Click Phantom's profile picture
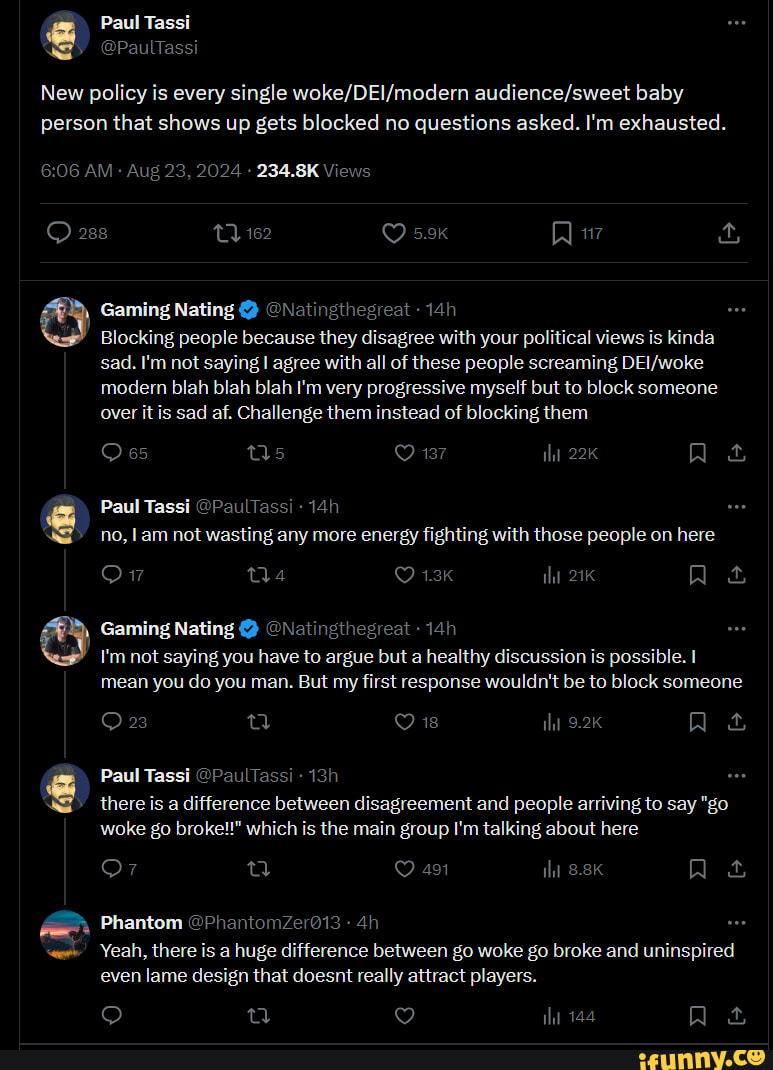Image resolution: width=773 pixels, height=1070 pixels. coord(64,935)
